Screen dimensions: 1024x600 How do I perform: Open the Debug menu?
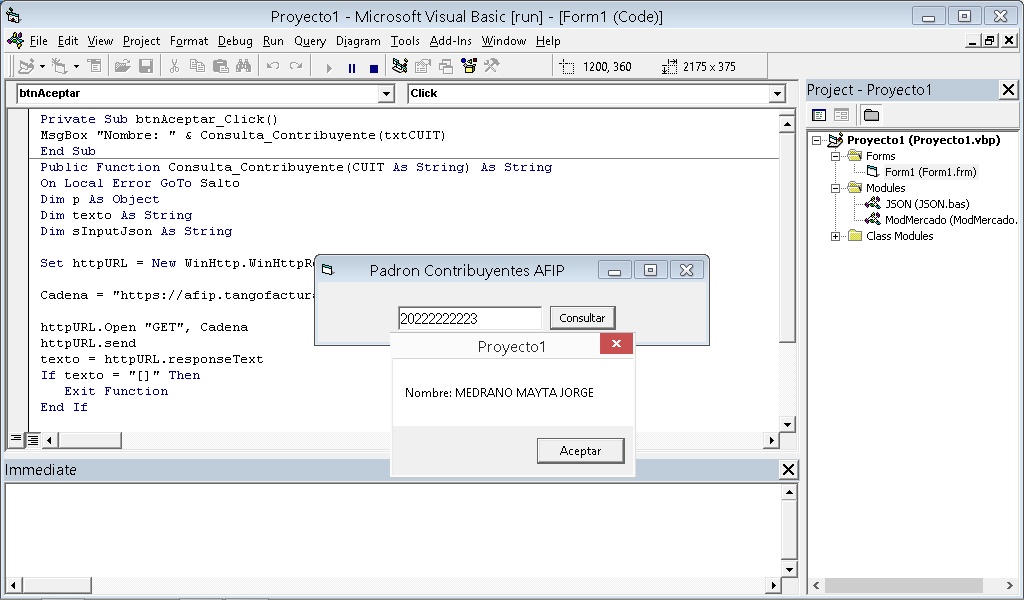[x=235, y=41]
